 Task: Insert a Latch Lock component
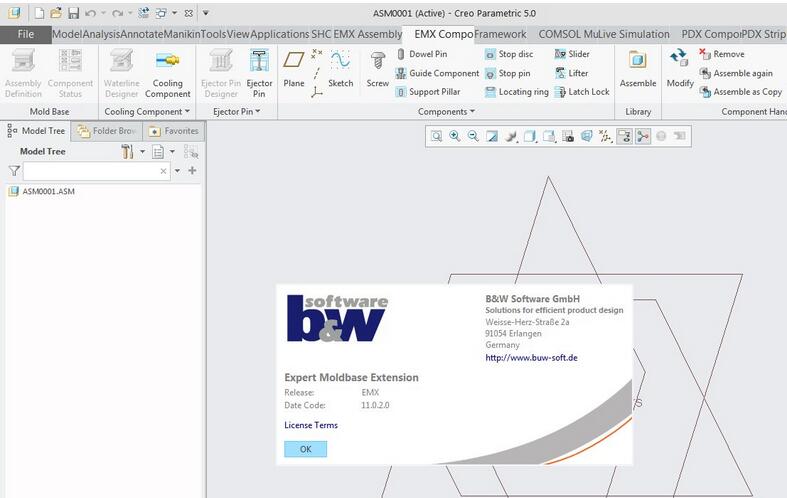point(582,92)
